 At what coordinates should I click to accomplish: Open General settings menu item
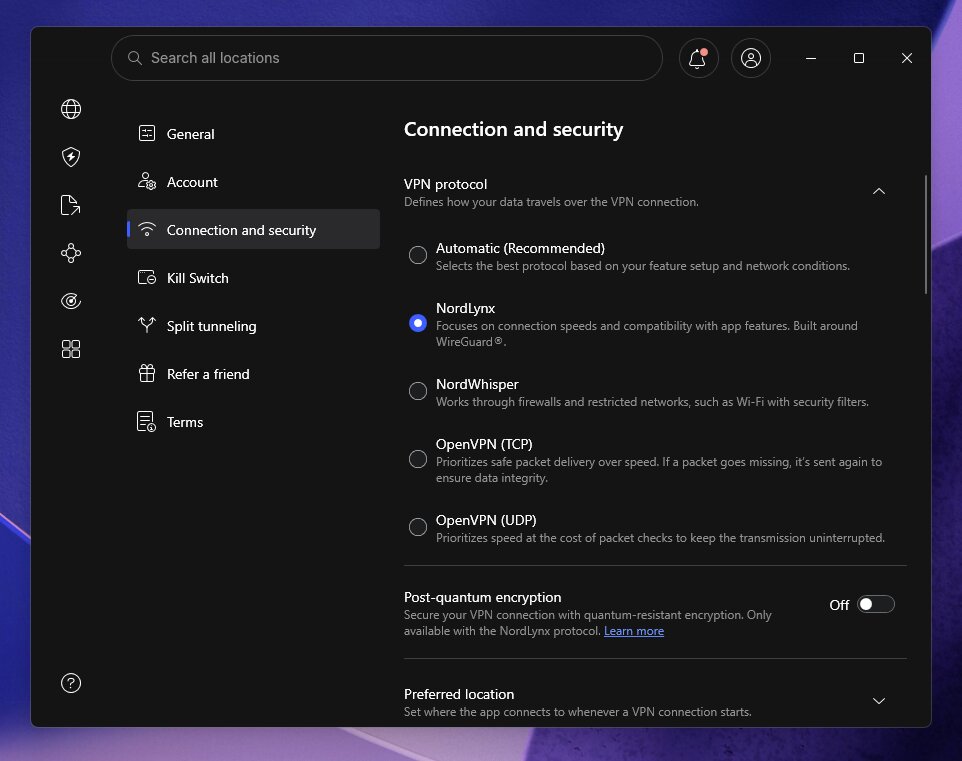pos(253,134)
